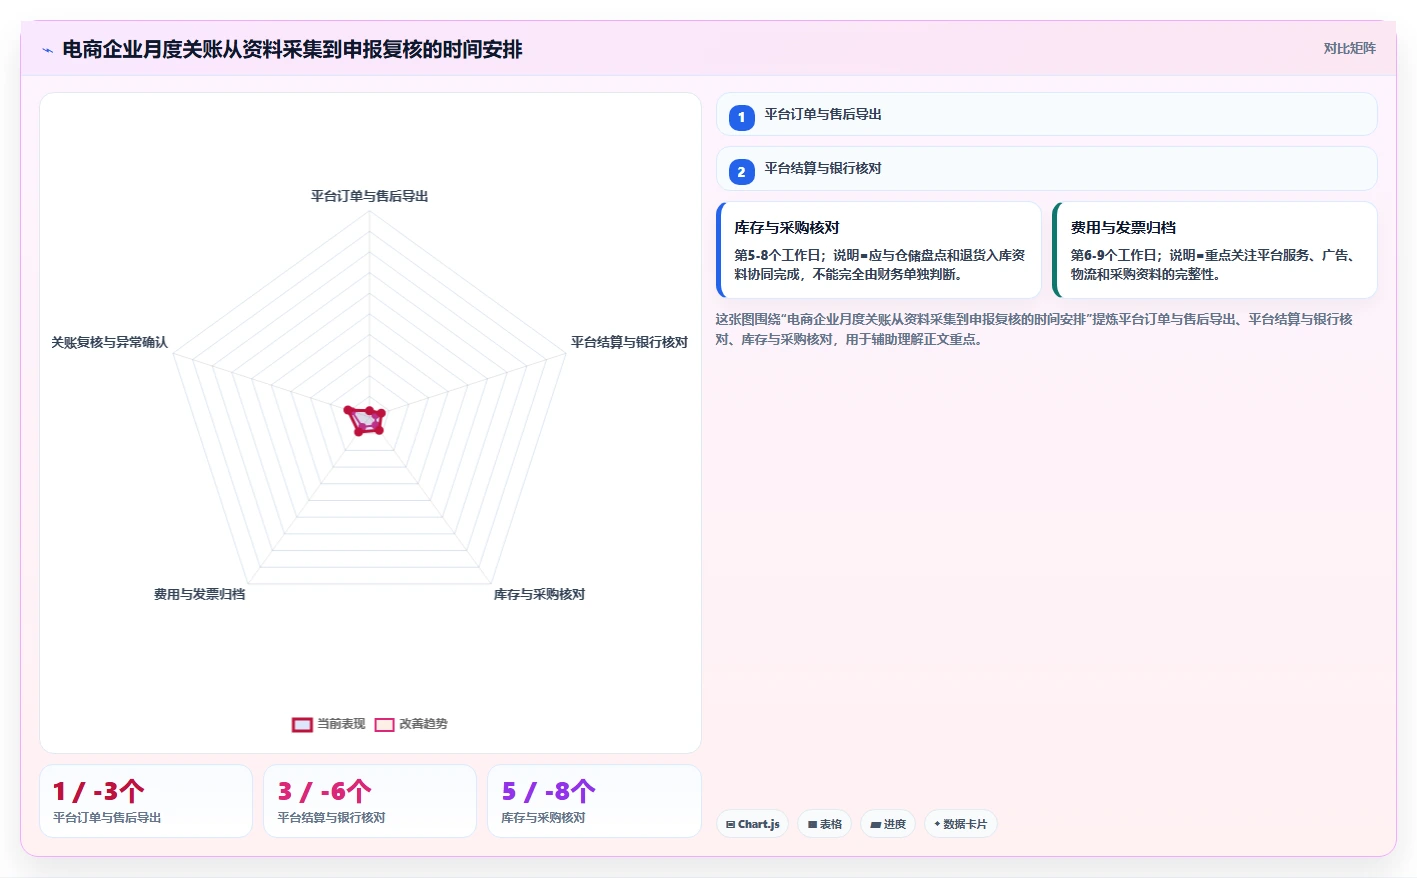1417x878 pixels.
Task: Toggle the 改善趋势 legend swatch
Action: (x=384, y=724)
